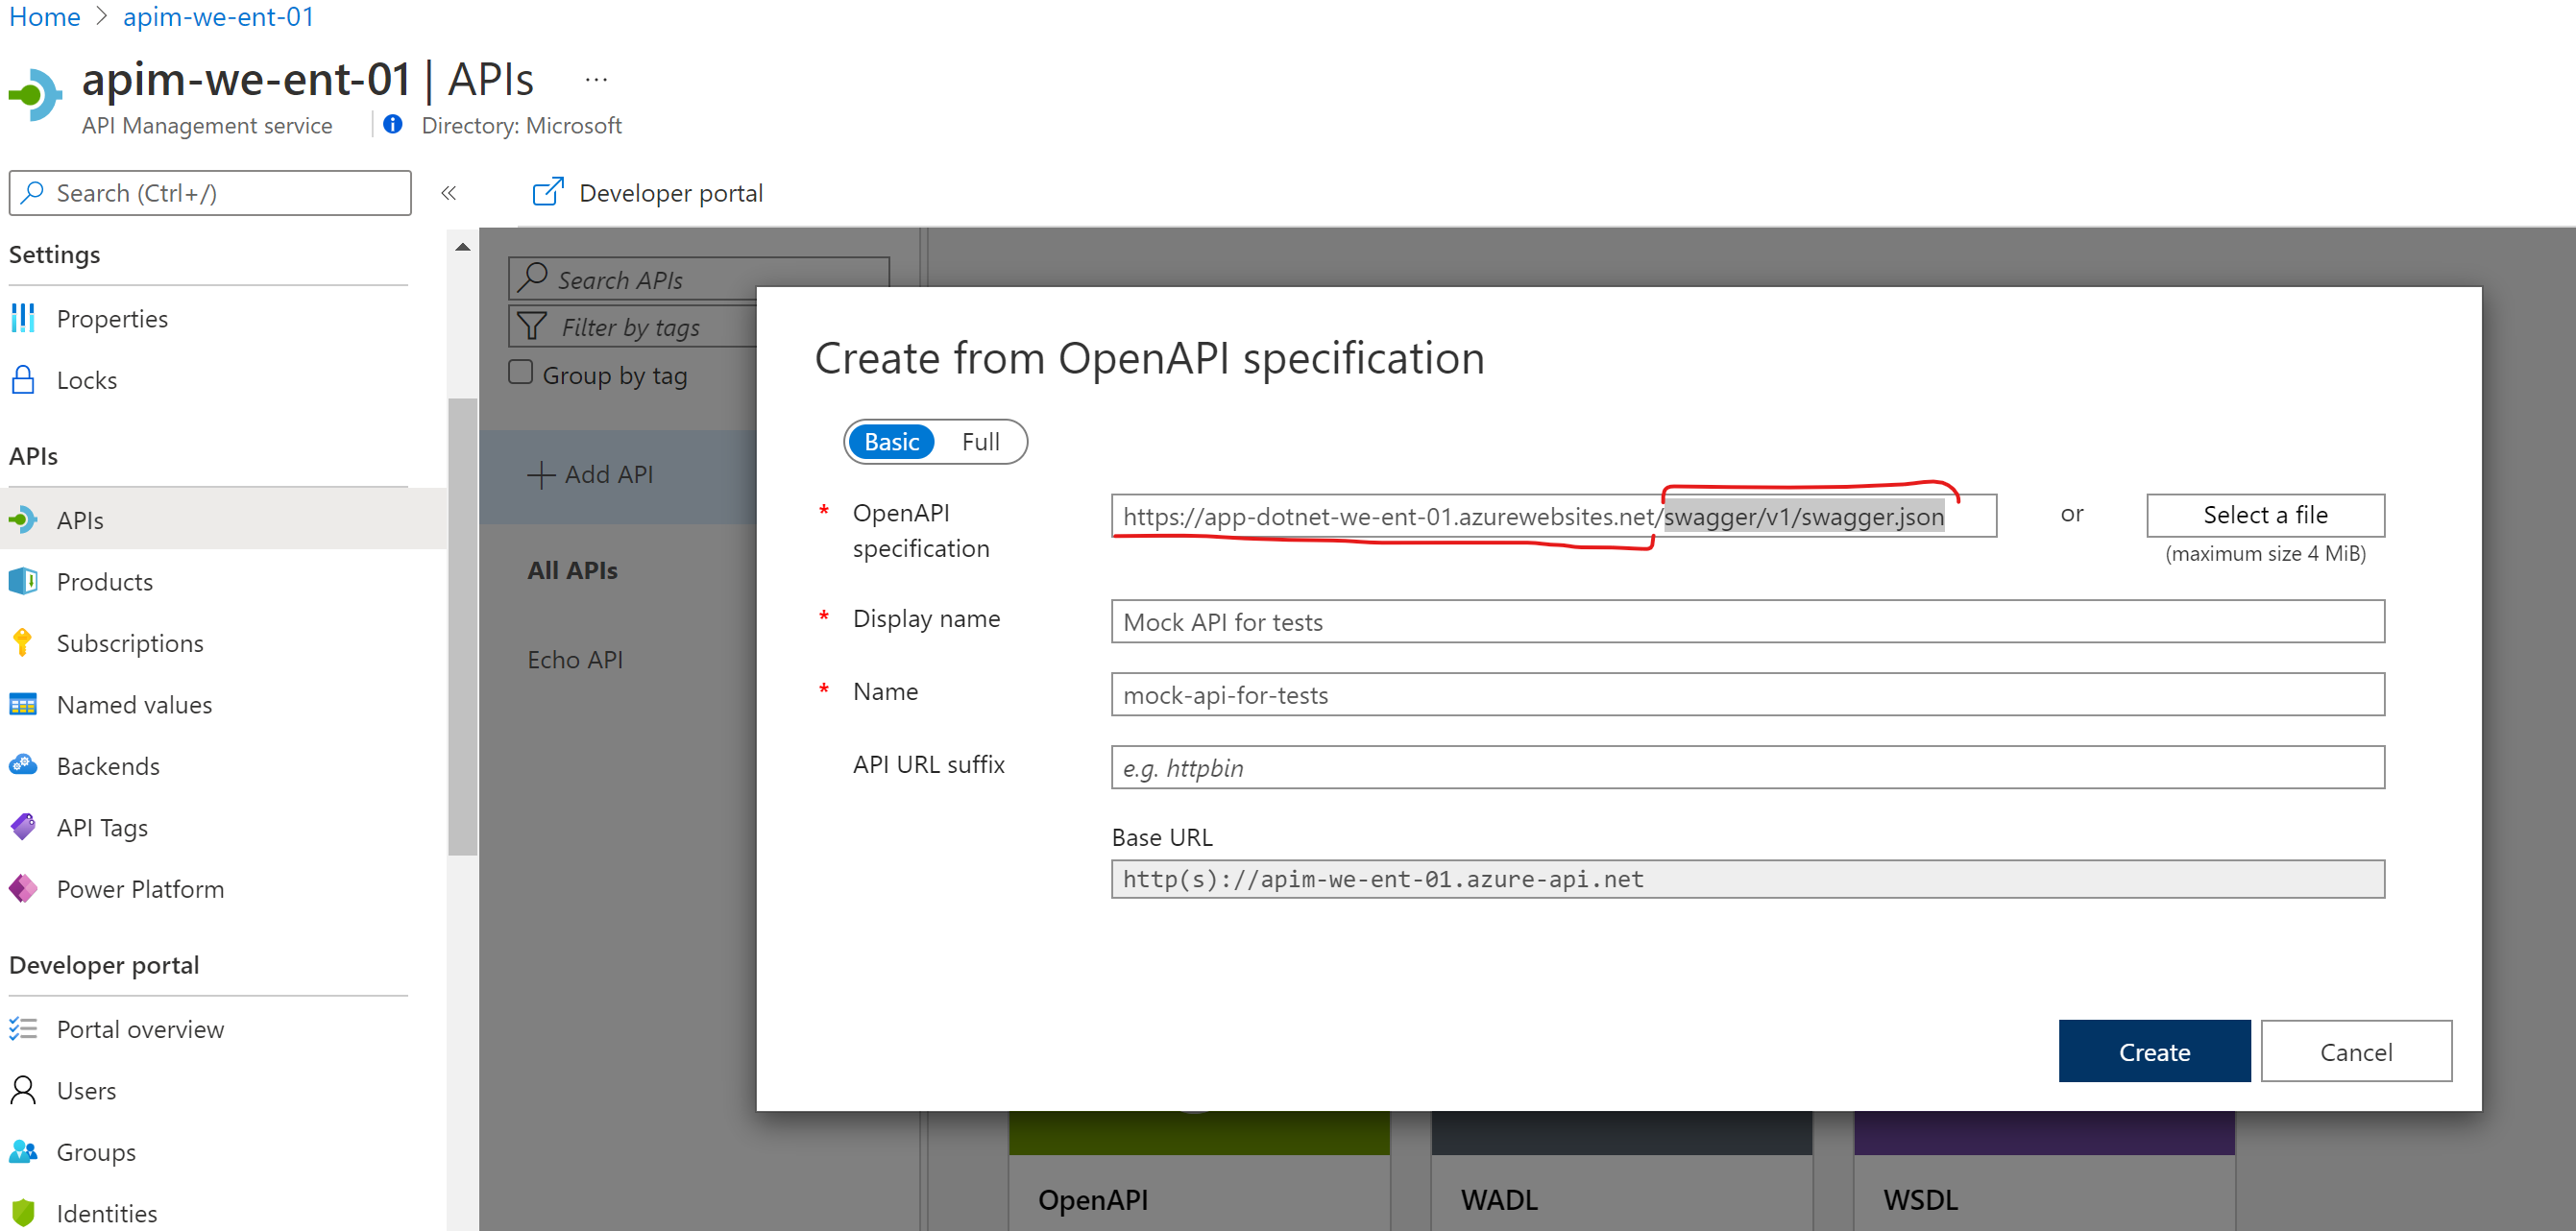Open the Users menu item
The width and height of the screenshot is (2576, 1231).
pyautogui.click(x=86, y=1090)
